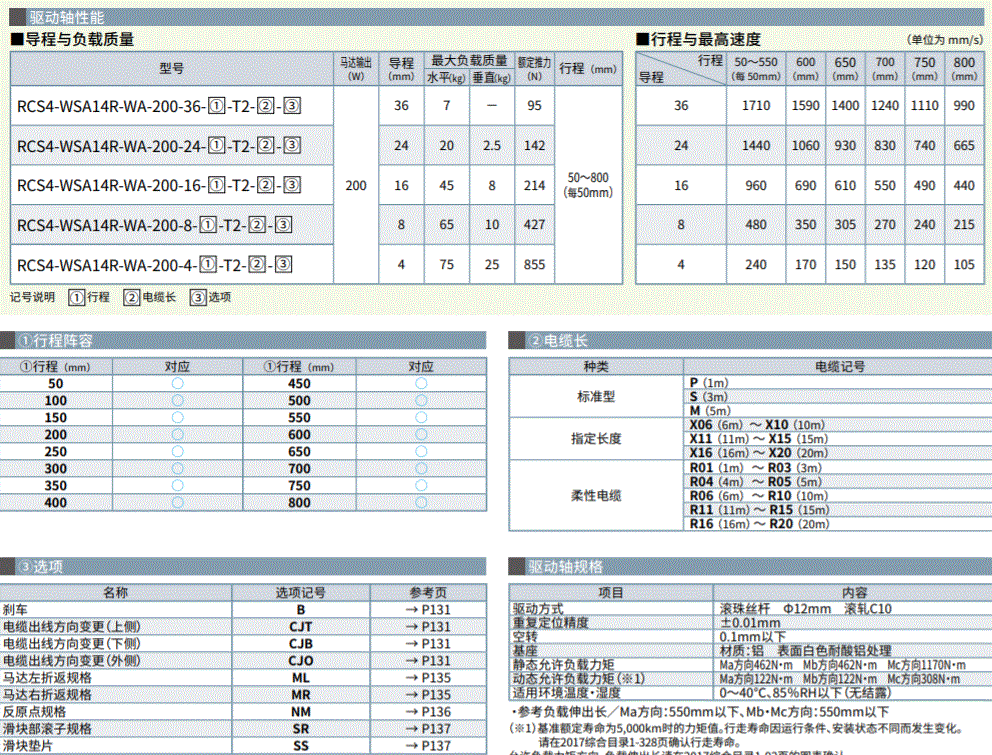Image resolution: width=992 pixels, height=755 pixels.
Task: Click the circle mark beside stroke 100
Action: tap(178, 401)
